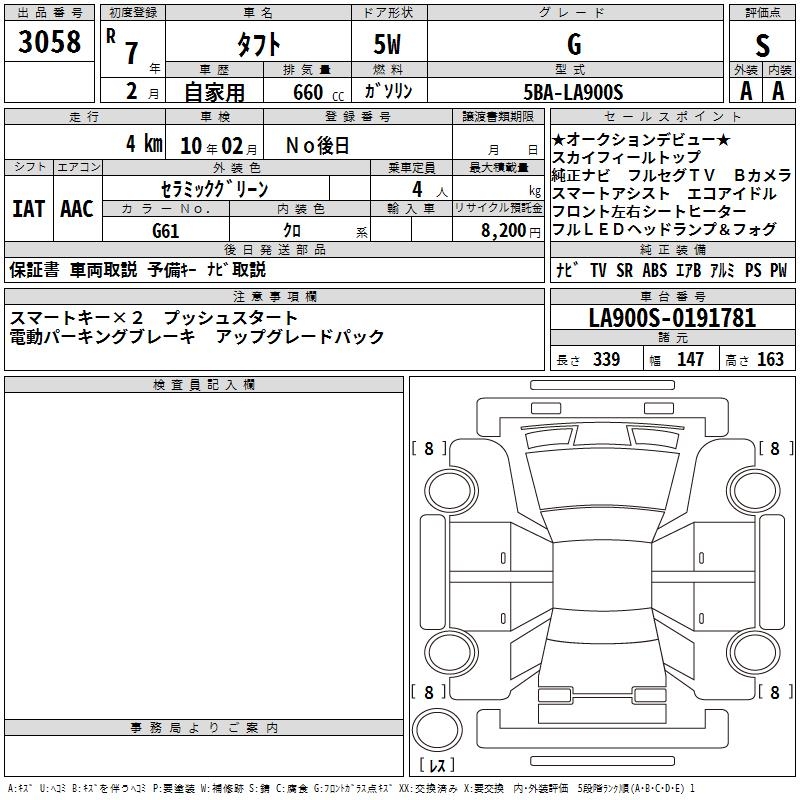Click the アップグレードパック note

300,337
